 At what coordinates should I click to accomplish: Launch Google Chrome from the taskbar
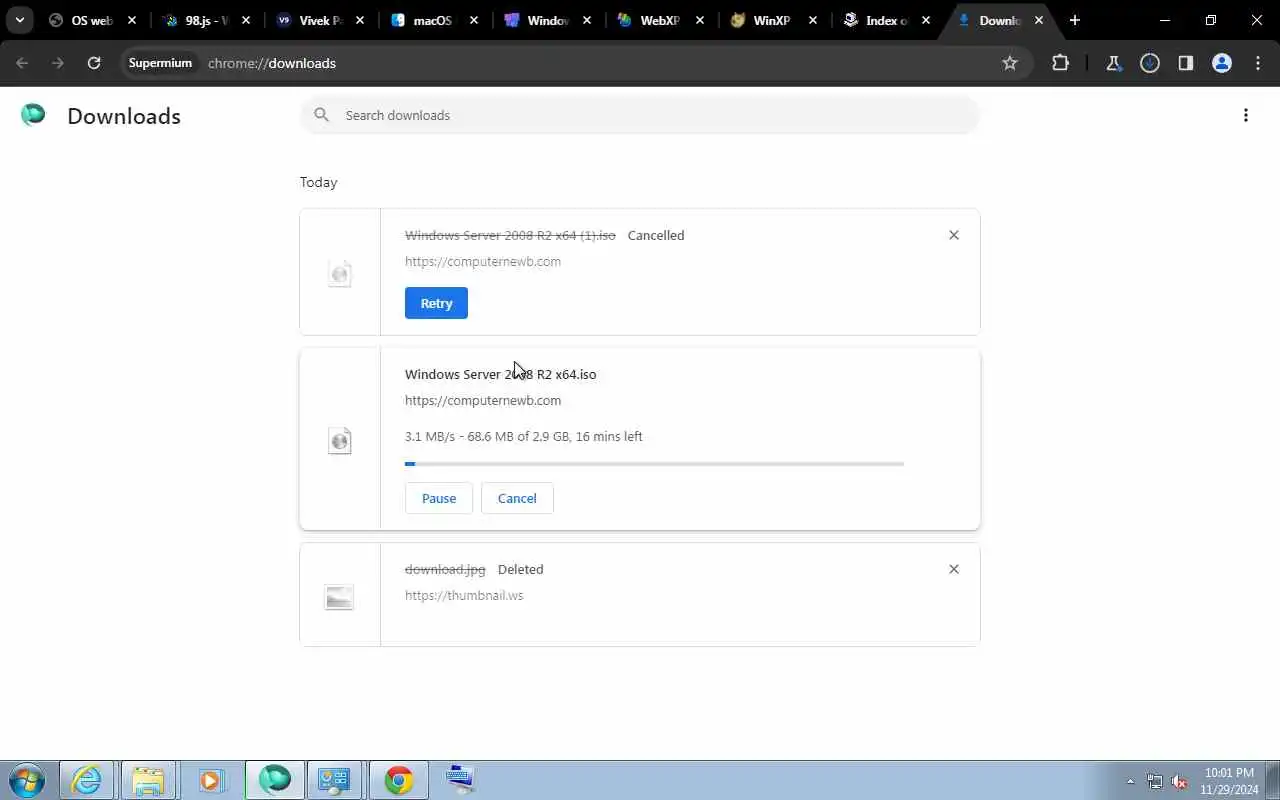(399, 780)
